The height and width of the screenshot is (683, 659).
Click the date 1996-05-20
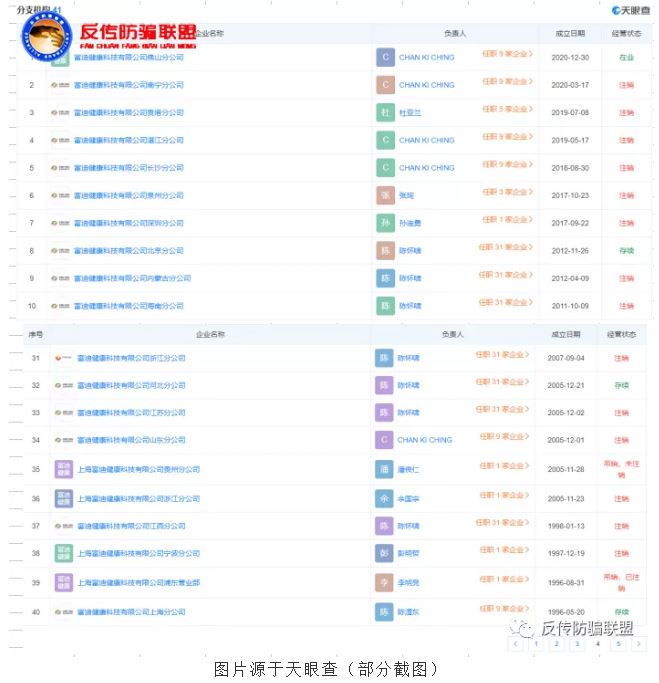tap(566, 612)
